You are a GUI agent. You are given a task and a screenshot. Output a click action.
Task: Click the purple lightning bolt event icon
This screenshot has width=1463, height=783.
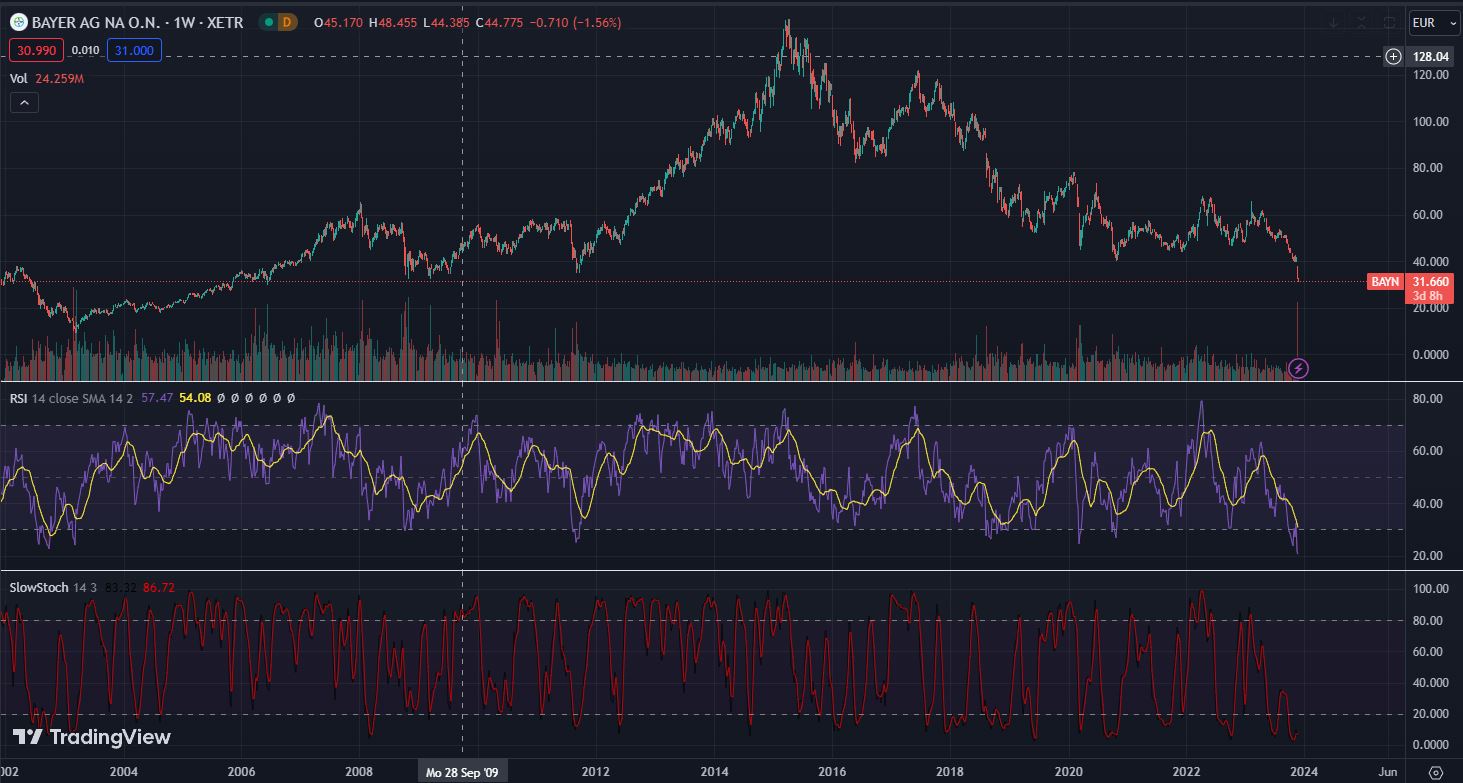(1298, 369)
